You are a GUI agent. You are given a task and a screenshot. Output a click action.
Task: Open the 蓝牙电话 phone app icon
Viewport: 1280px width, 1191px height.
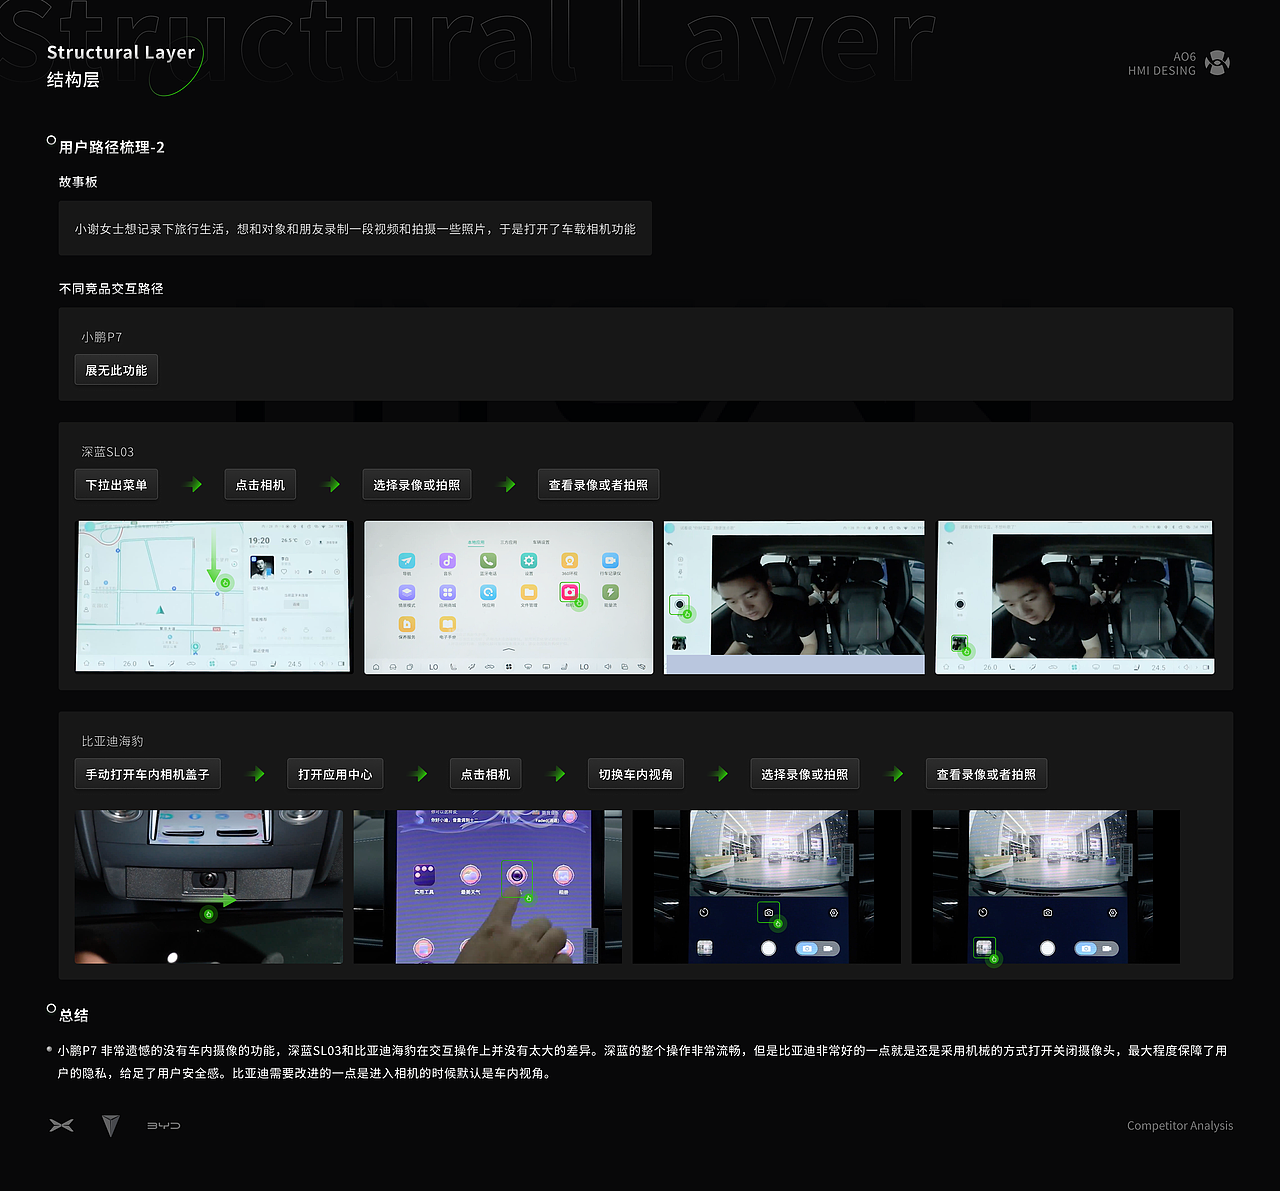tap(488, 561)
